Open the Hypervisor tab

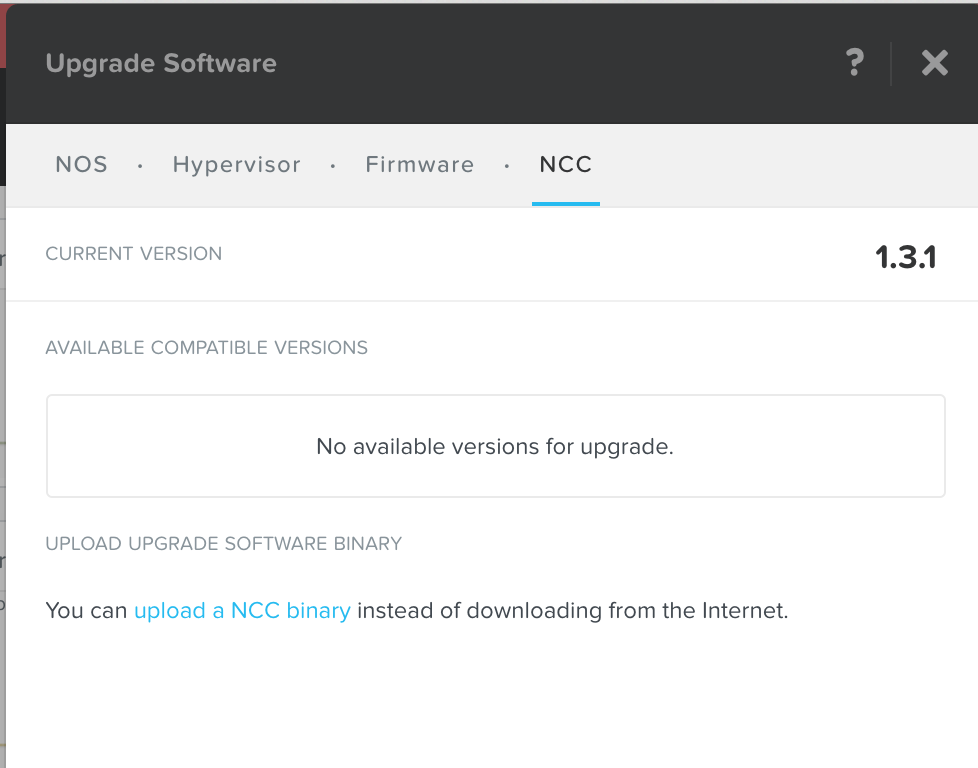237,165
